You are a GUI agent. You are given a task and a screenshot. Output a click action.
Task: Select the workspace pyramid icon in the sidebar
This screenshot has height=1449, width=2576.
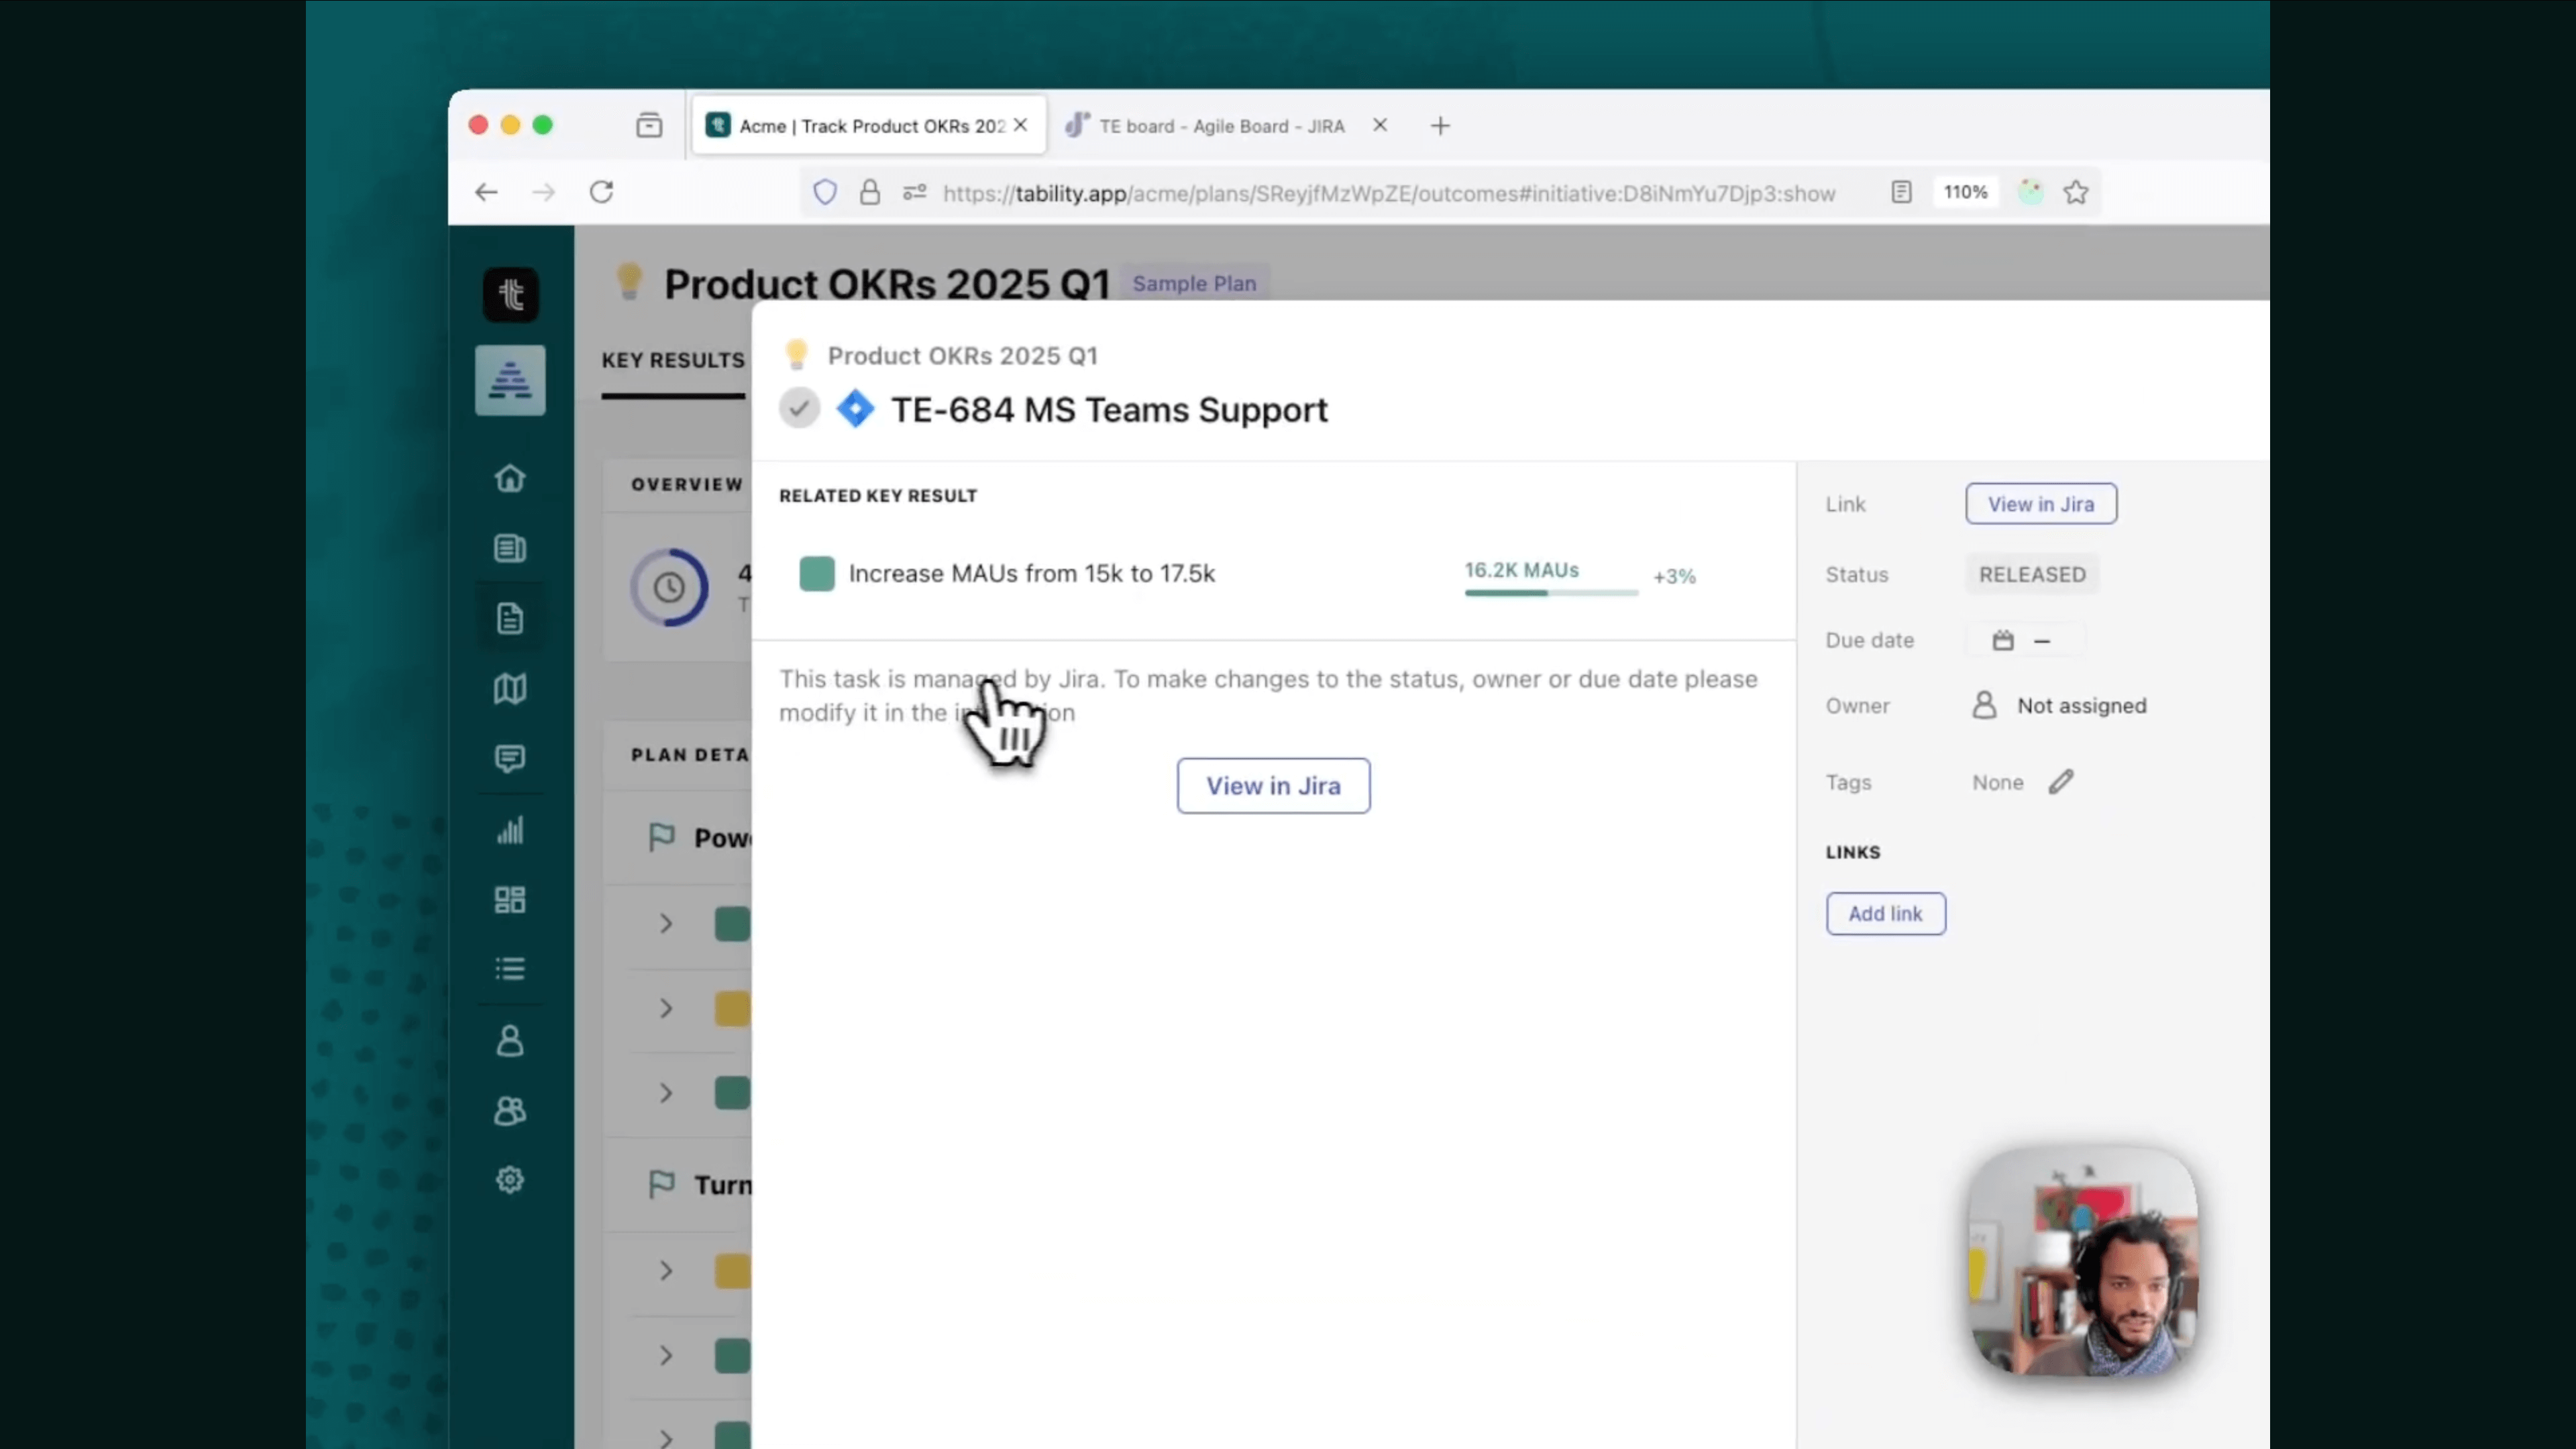(510, 380)
